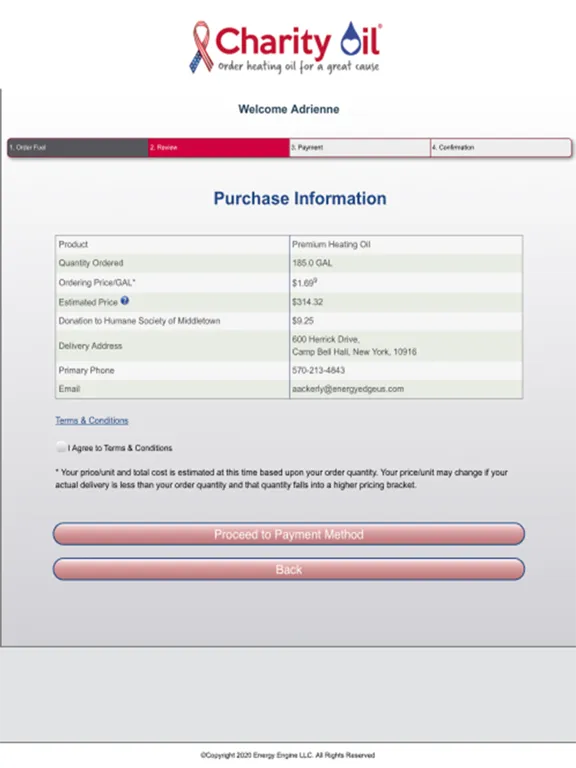This screenshot has width=576, height=768.
Task: Select the 1. Order Fuel step
Action: pyautogui.click(x=78, y=147)
